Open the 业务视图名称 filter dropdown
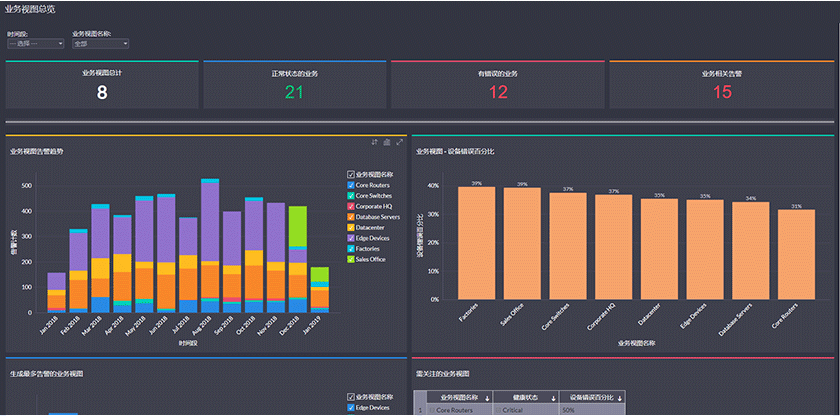This screenshot has height=417, width=840. [x=101, y=44]
